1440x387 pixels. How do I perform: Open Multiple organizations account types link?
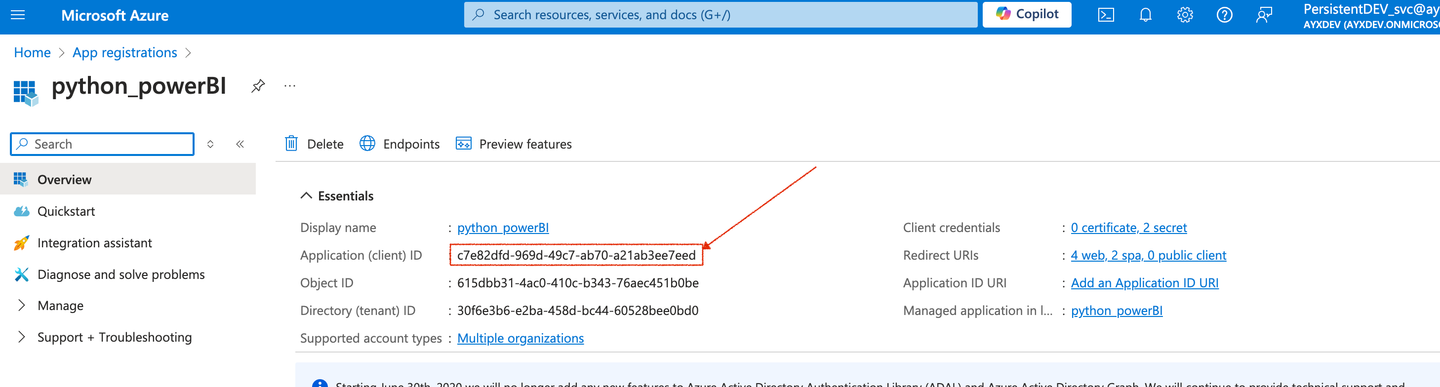(x=520, y=338)
